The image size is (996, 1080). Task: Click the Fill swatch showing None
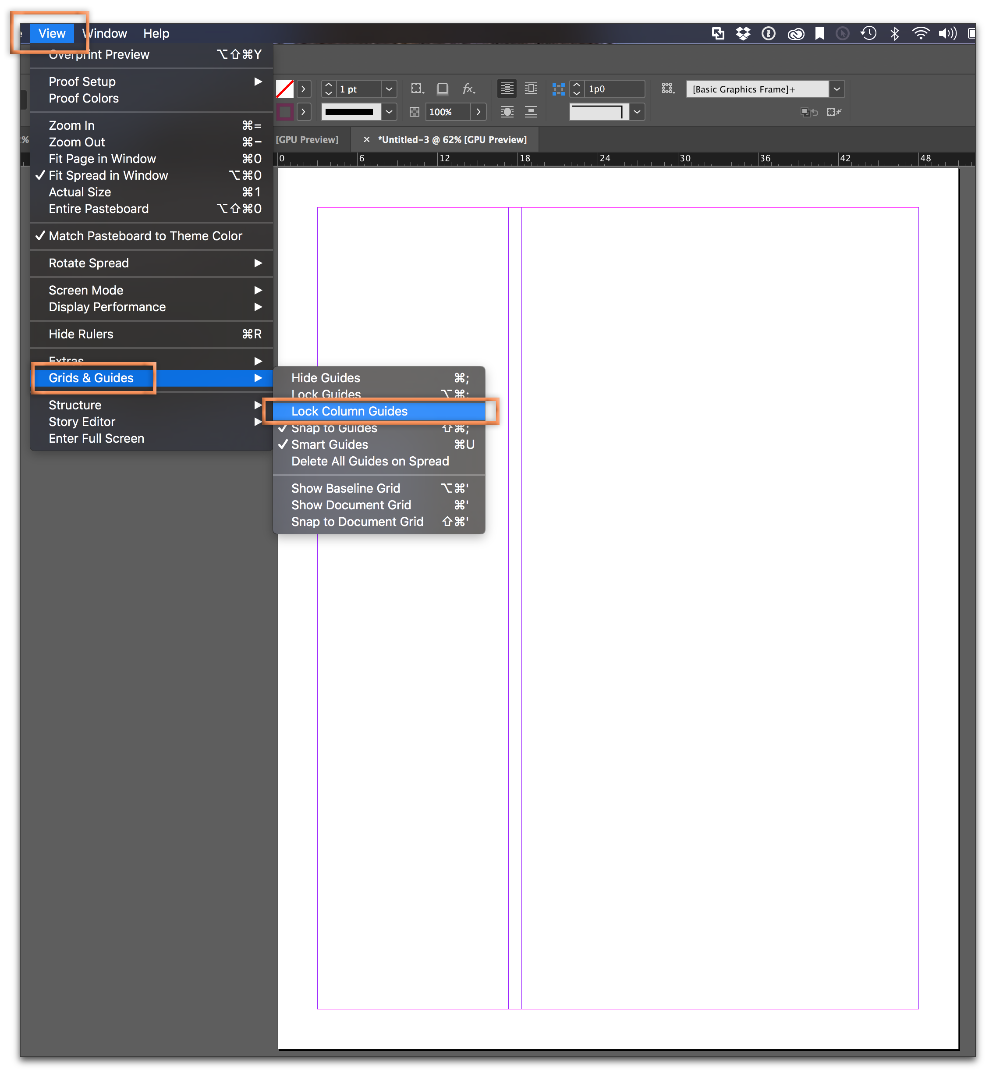point(283,88)
